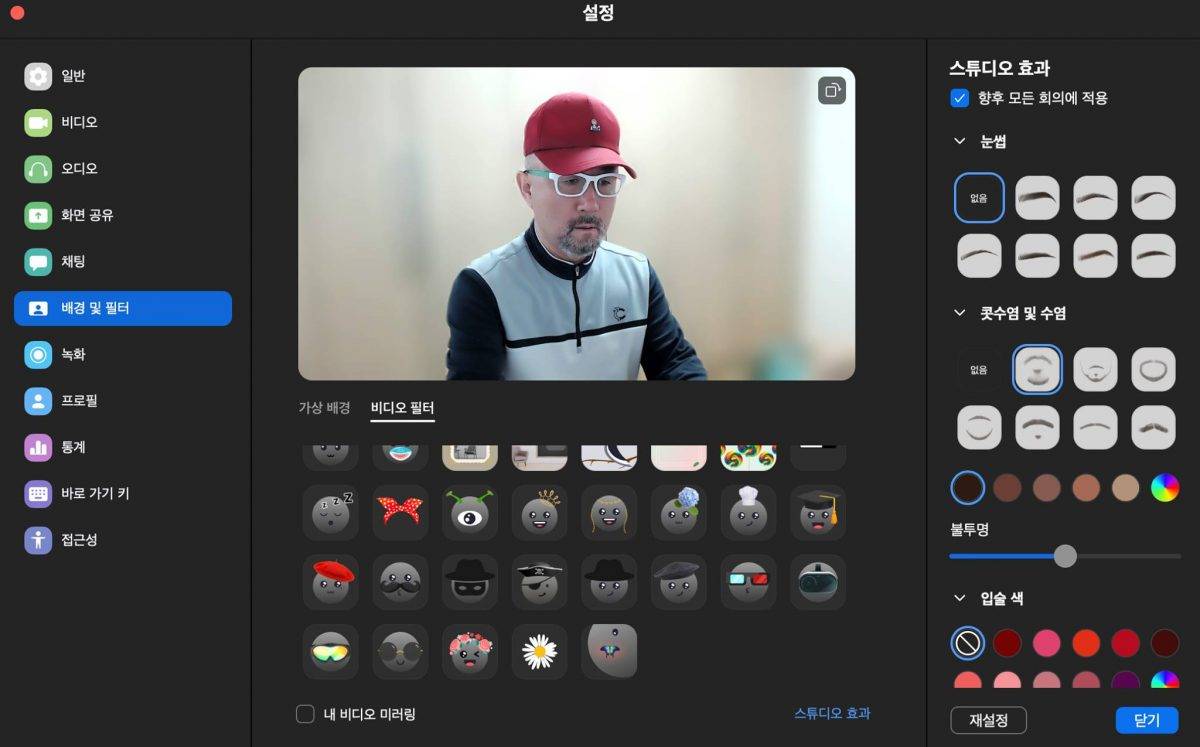Open the 스튜디오 효과 link
The image size is (1200, 747).
[832, 713]
